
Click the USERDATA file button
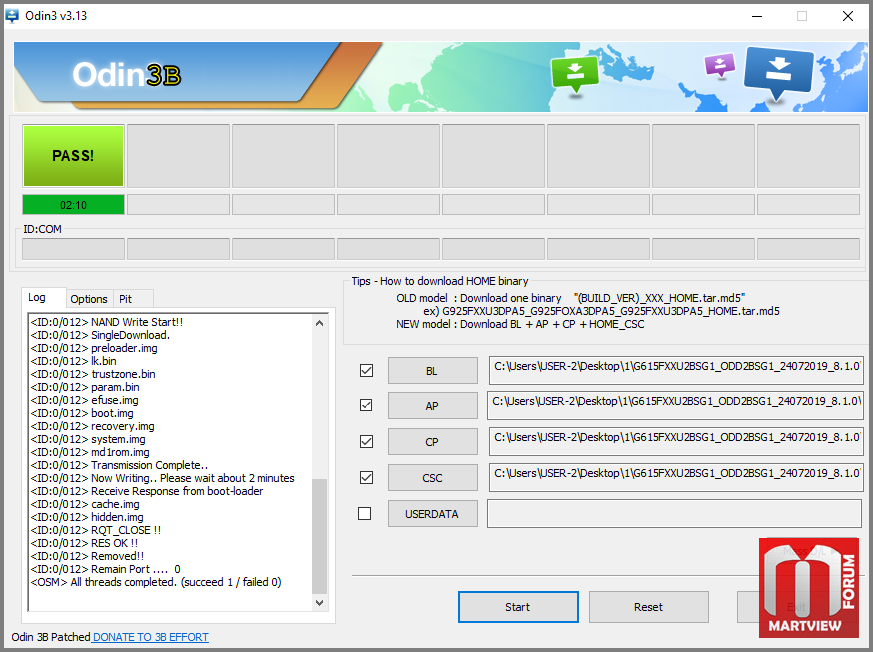(433, 514)
